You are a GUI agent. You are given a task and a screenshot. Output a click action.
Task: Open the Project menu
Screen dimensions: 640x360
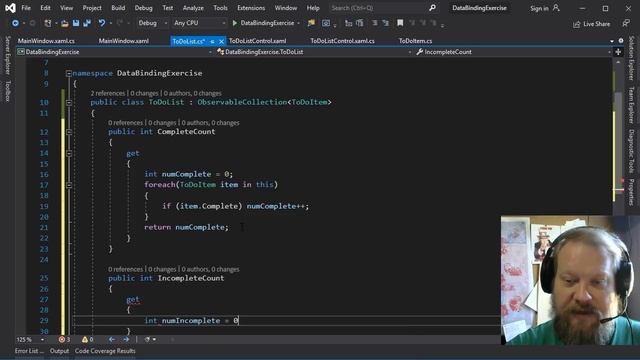tap(92, 8)
